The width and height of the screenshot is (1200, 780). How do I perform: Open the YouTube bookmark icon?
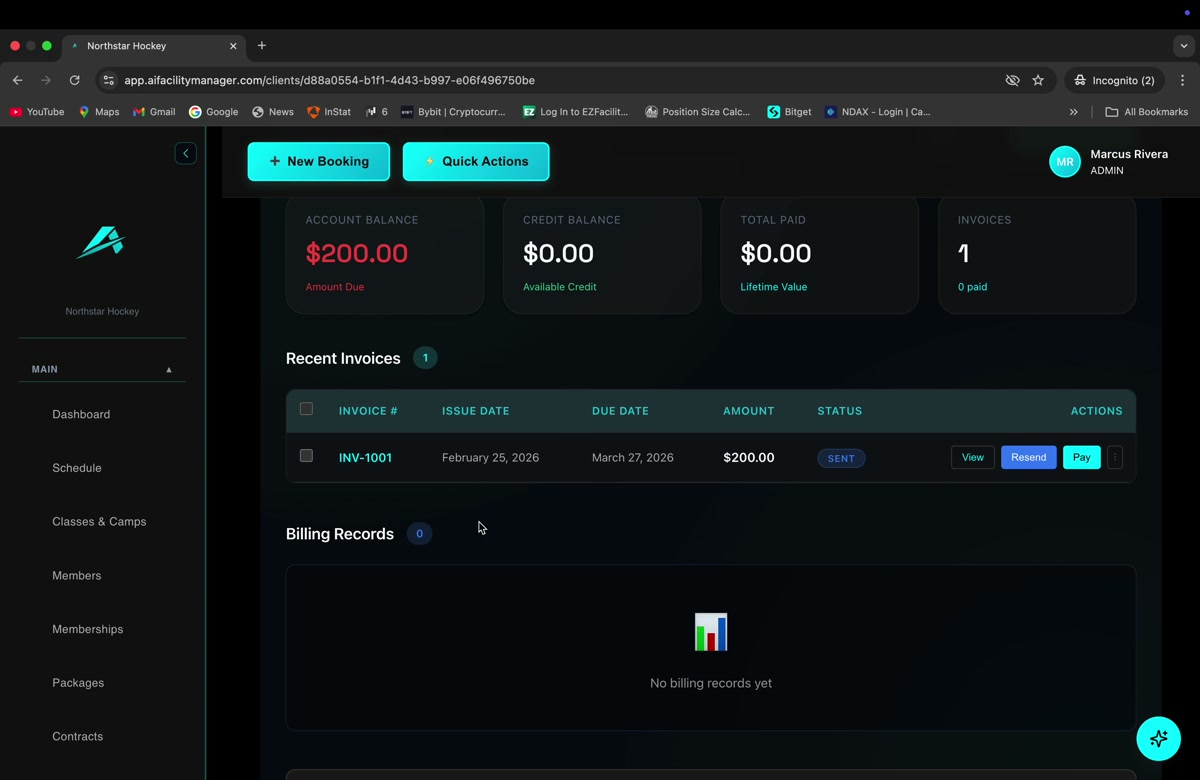coord(14,112)
